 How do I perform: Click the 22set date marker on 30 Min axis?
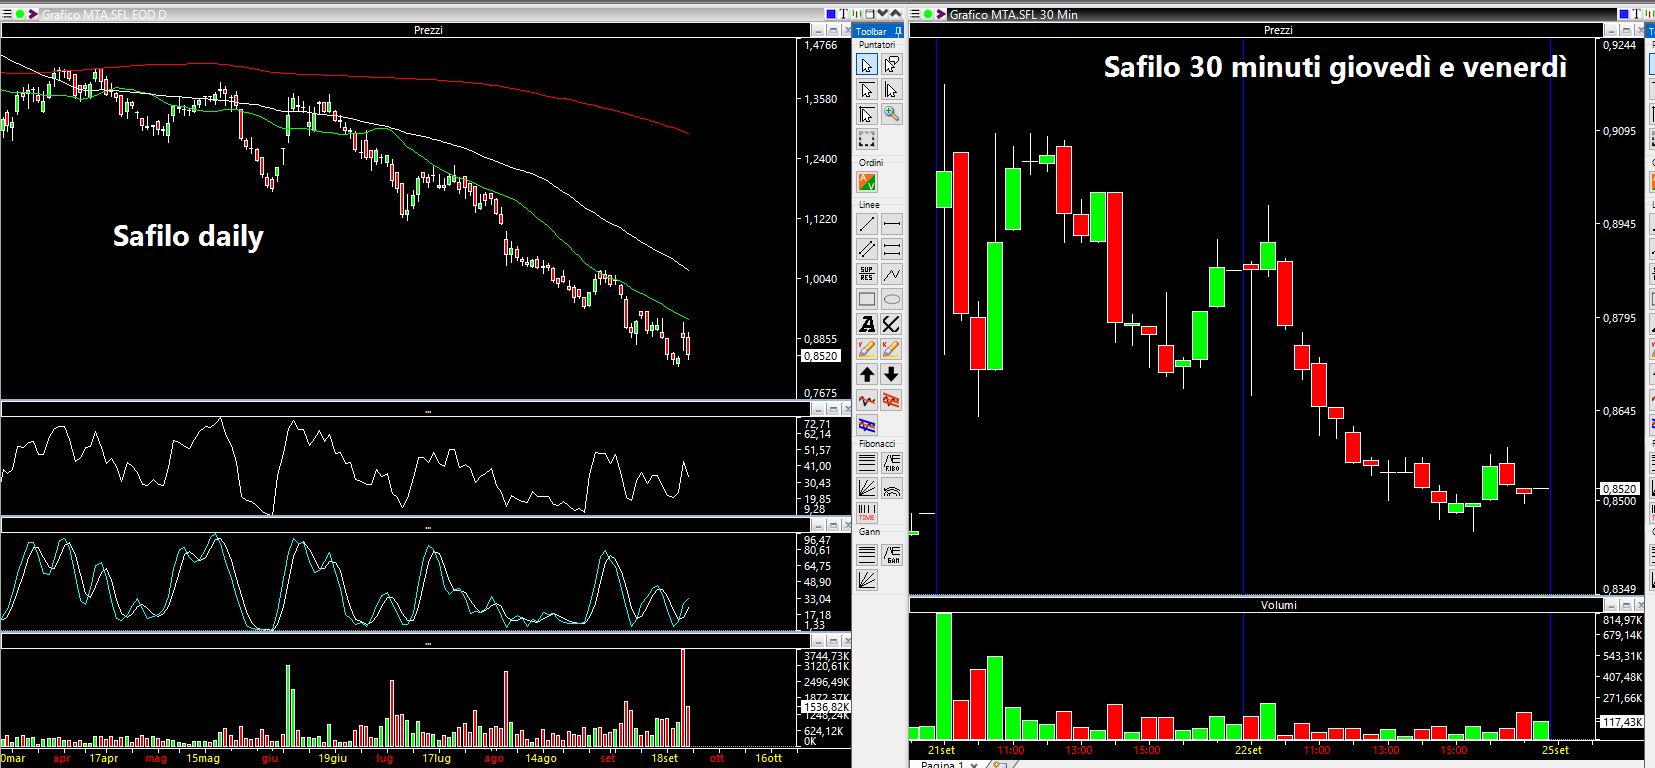pyautogui.click(x=1248, y=750)
